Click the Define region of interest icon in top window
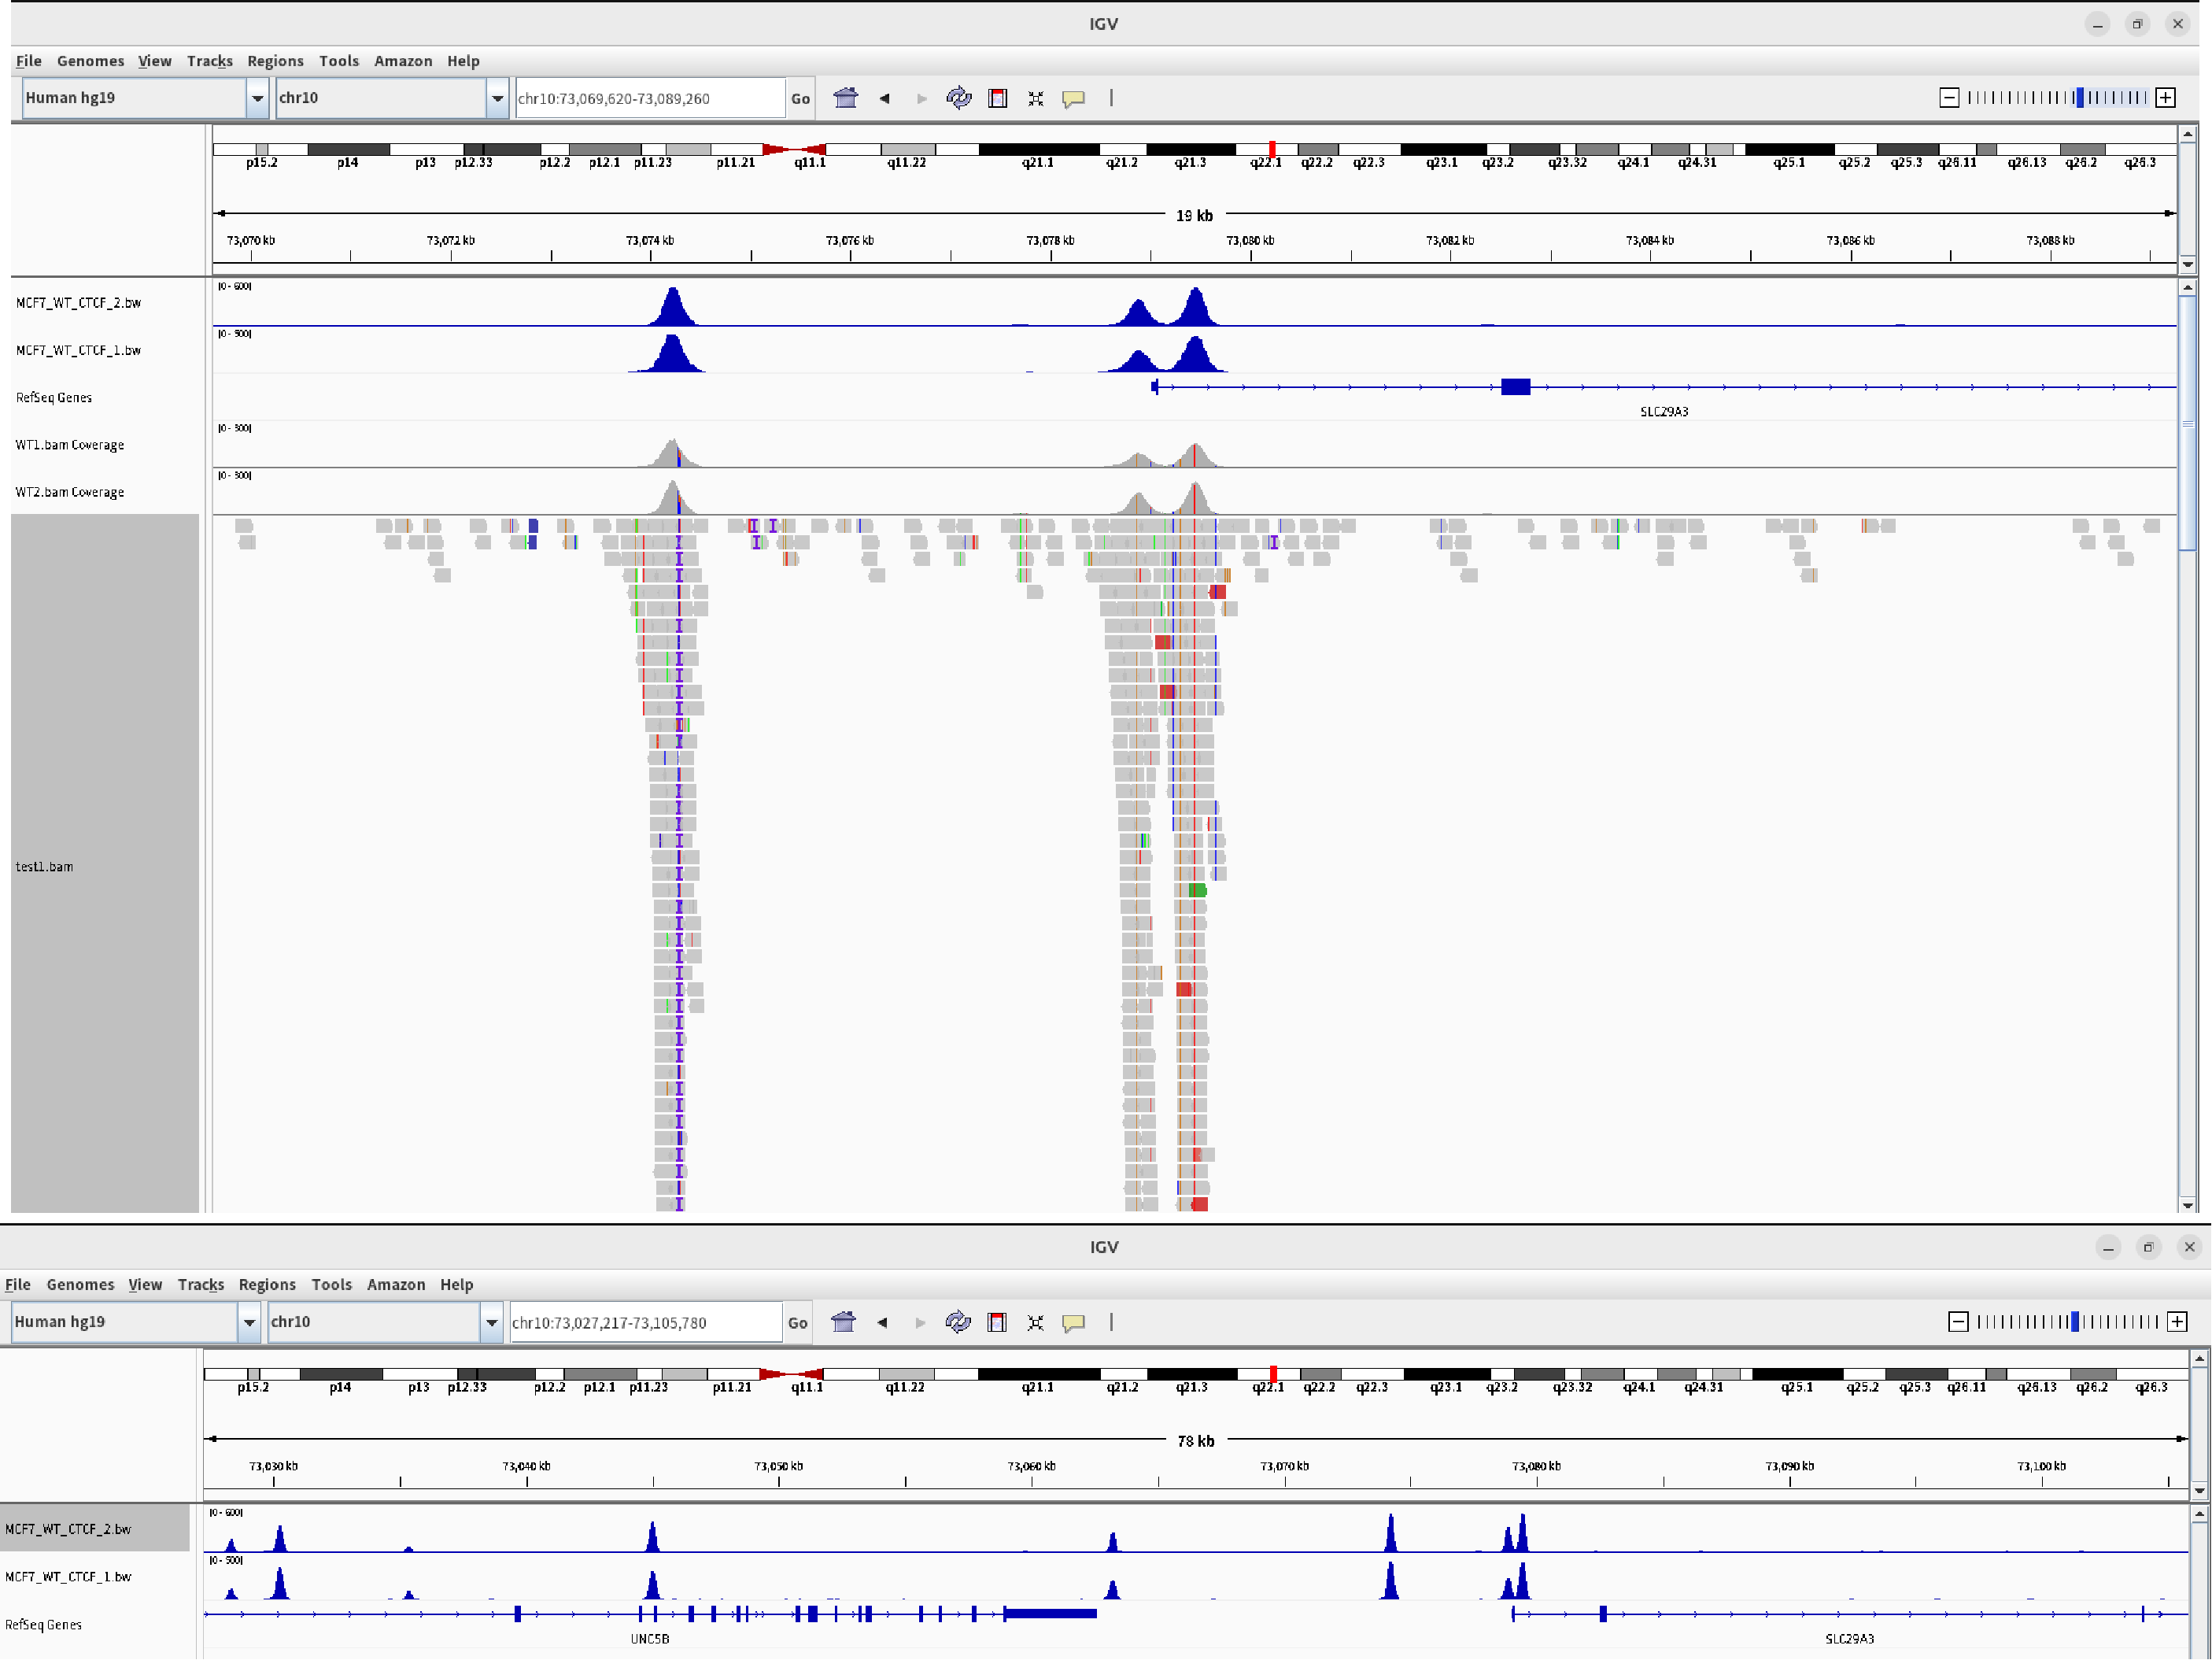Screen dimensions: 2212x1660 point(997,98)
